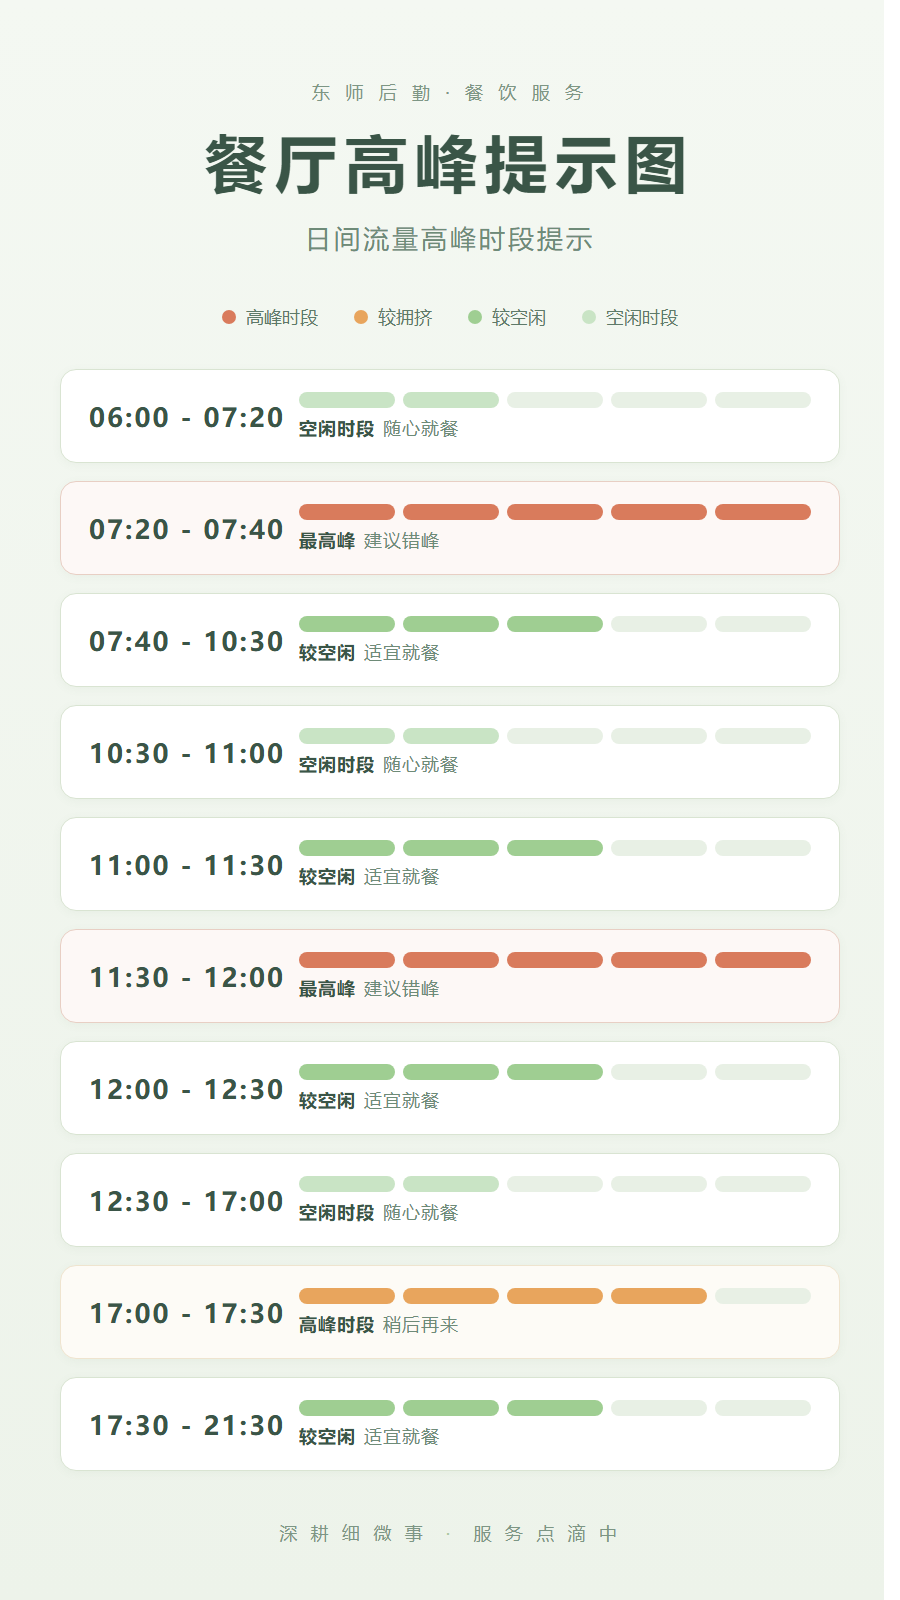The image size is (900, 1600).
Task: Select the 12:30 - 17:00 idle period row
Action: (450, 1200)
